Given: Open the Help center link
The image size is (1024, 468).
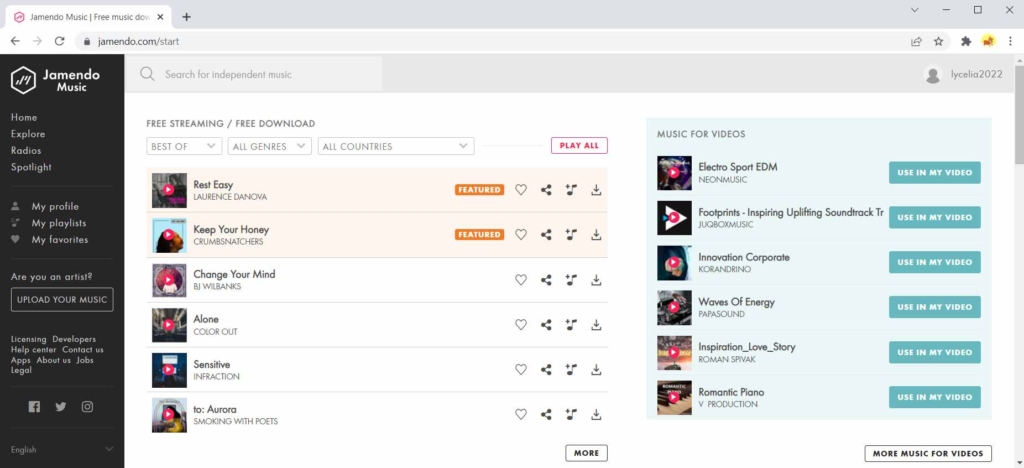Looking at the screenshot, I should pos(34,349).
